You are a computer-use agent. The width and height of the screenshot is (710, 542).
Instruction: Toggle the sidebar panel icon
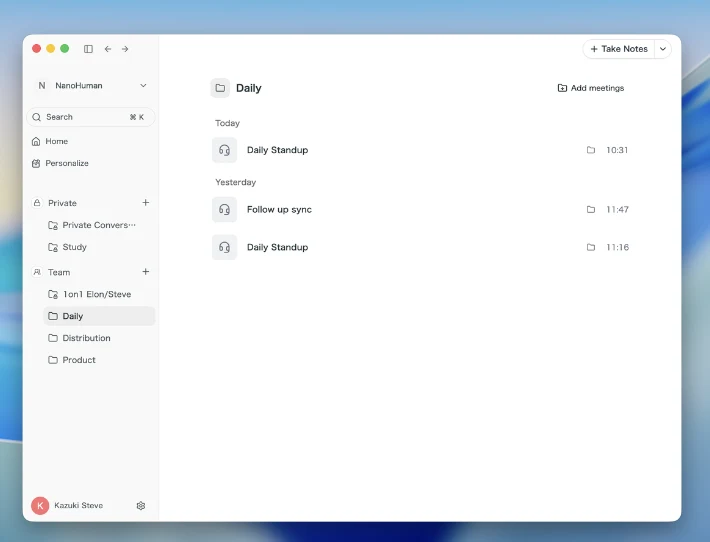88,49
